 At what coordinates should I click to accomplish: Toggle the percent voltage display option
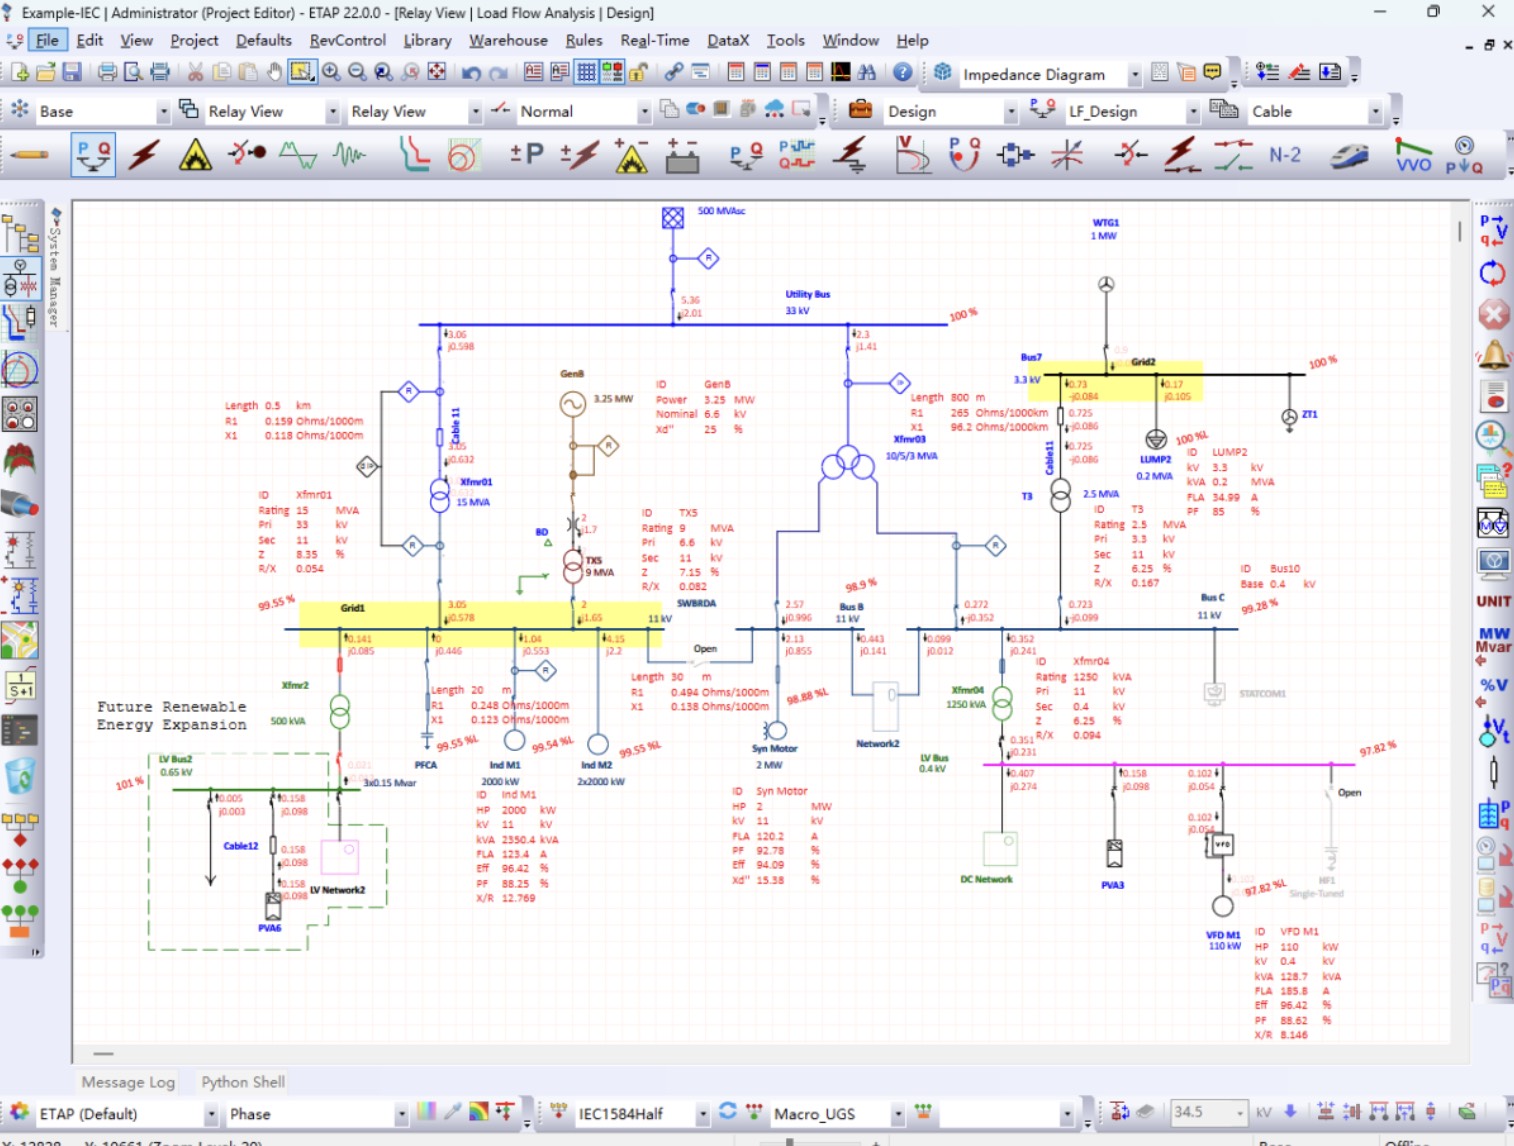click(x=1493, y=686)
